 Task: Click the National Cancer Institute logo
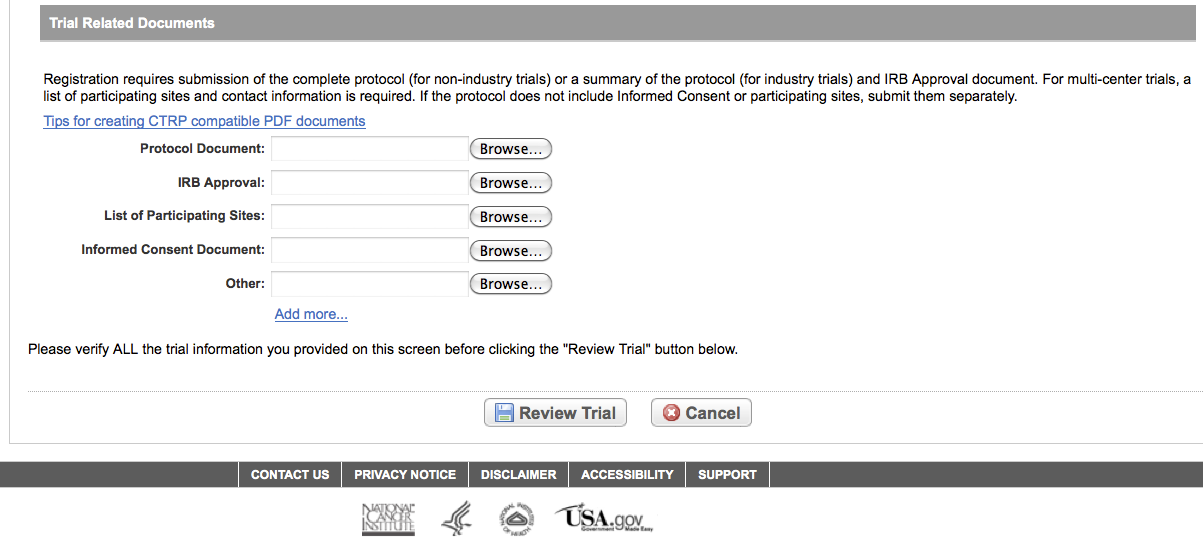coord(387,518)
